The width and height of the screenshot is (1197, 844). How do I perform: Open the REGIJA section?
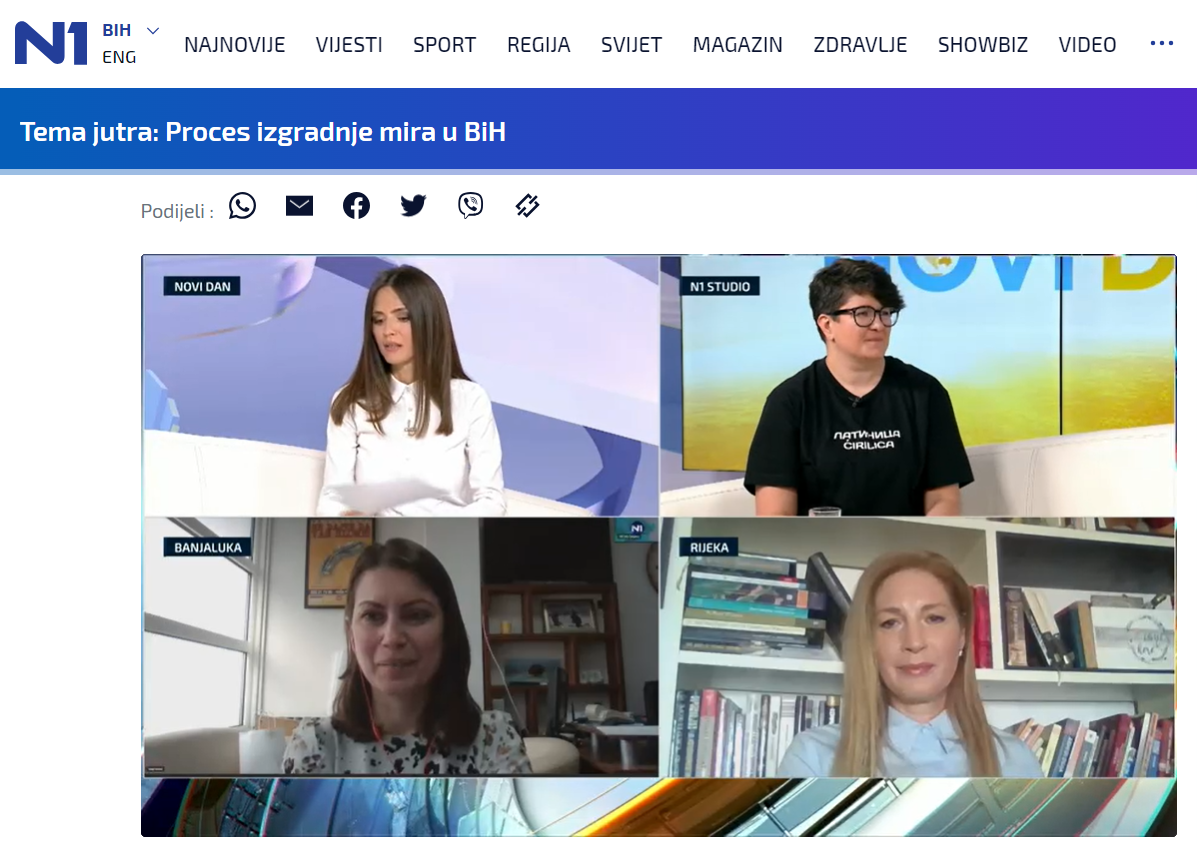[539, 44]
